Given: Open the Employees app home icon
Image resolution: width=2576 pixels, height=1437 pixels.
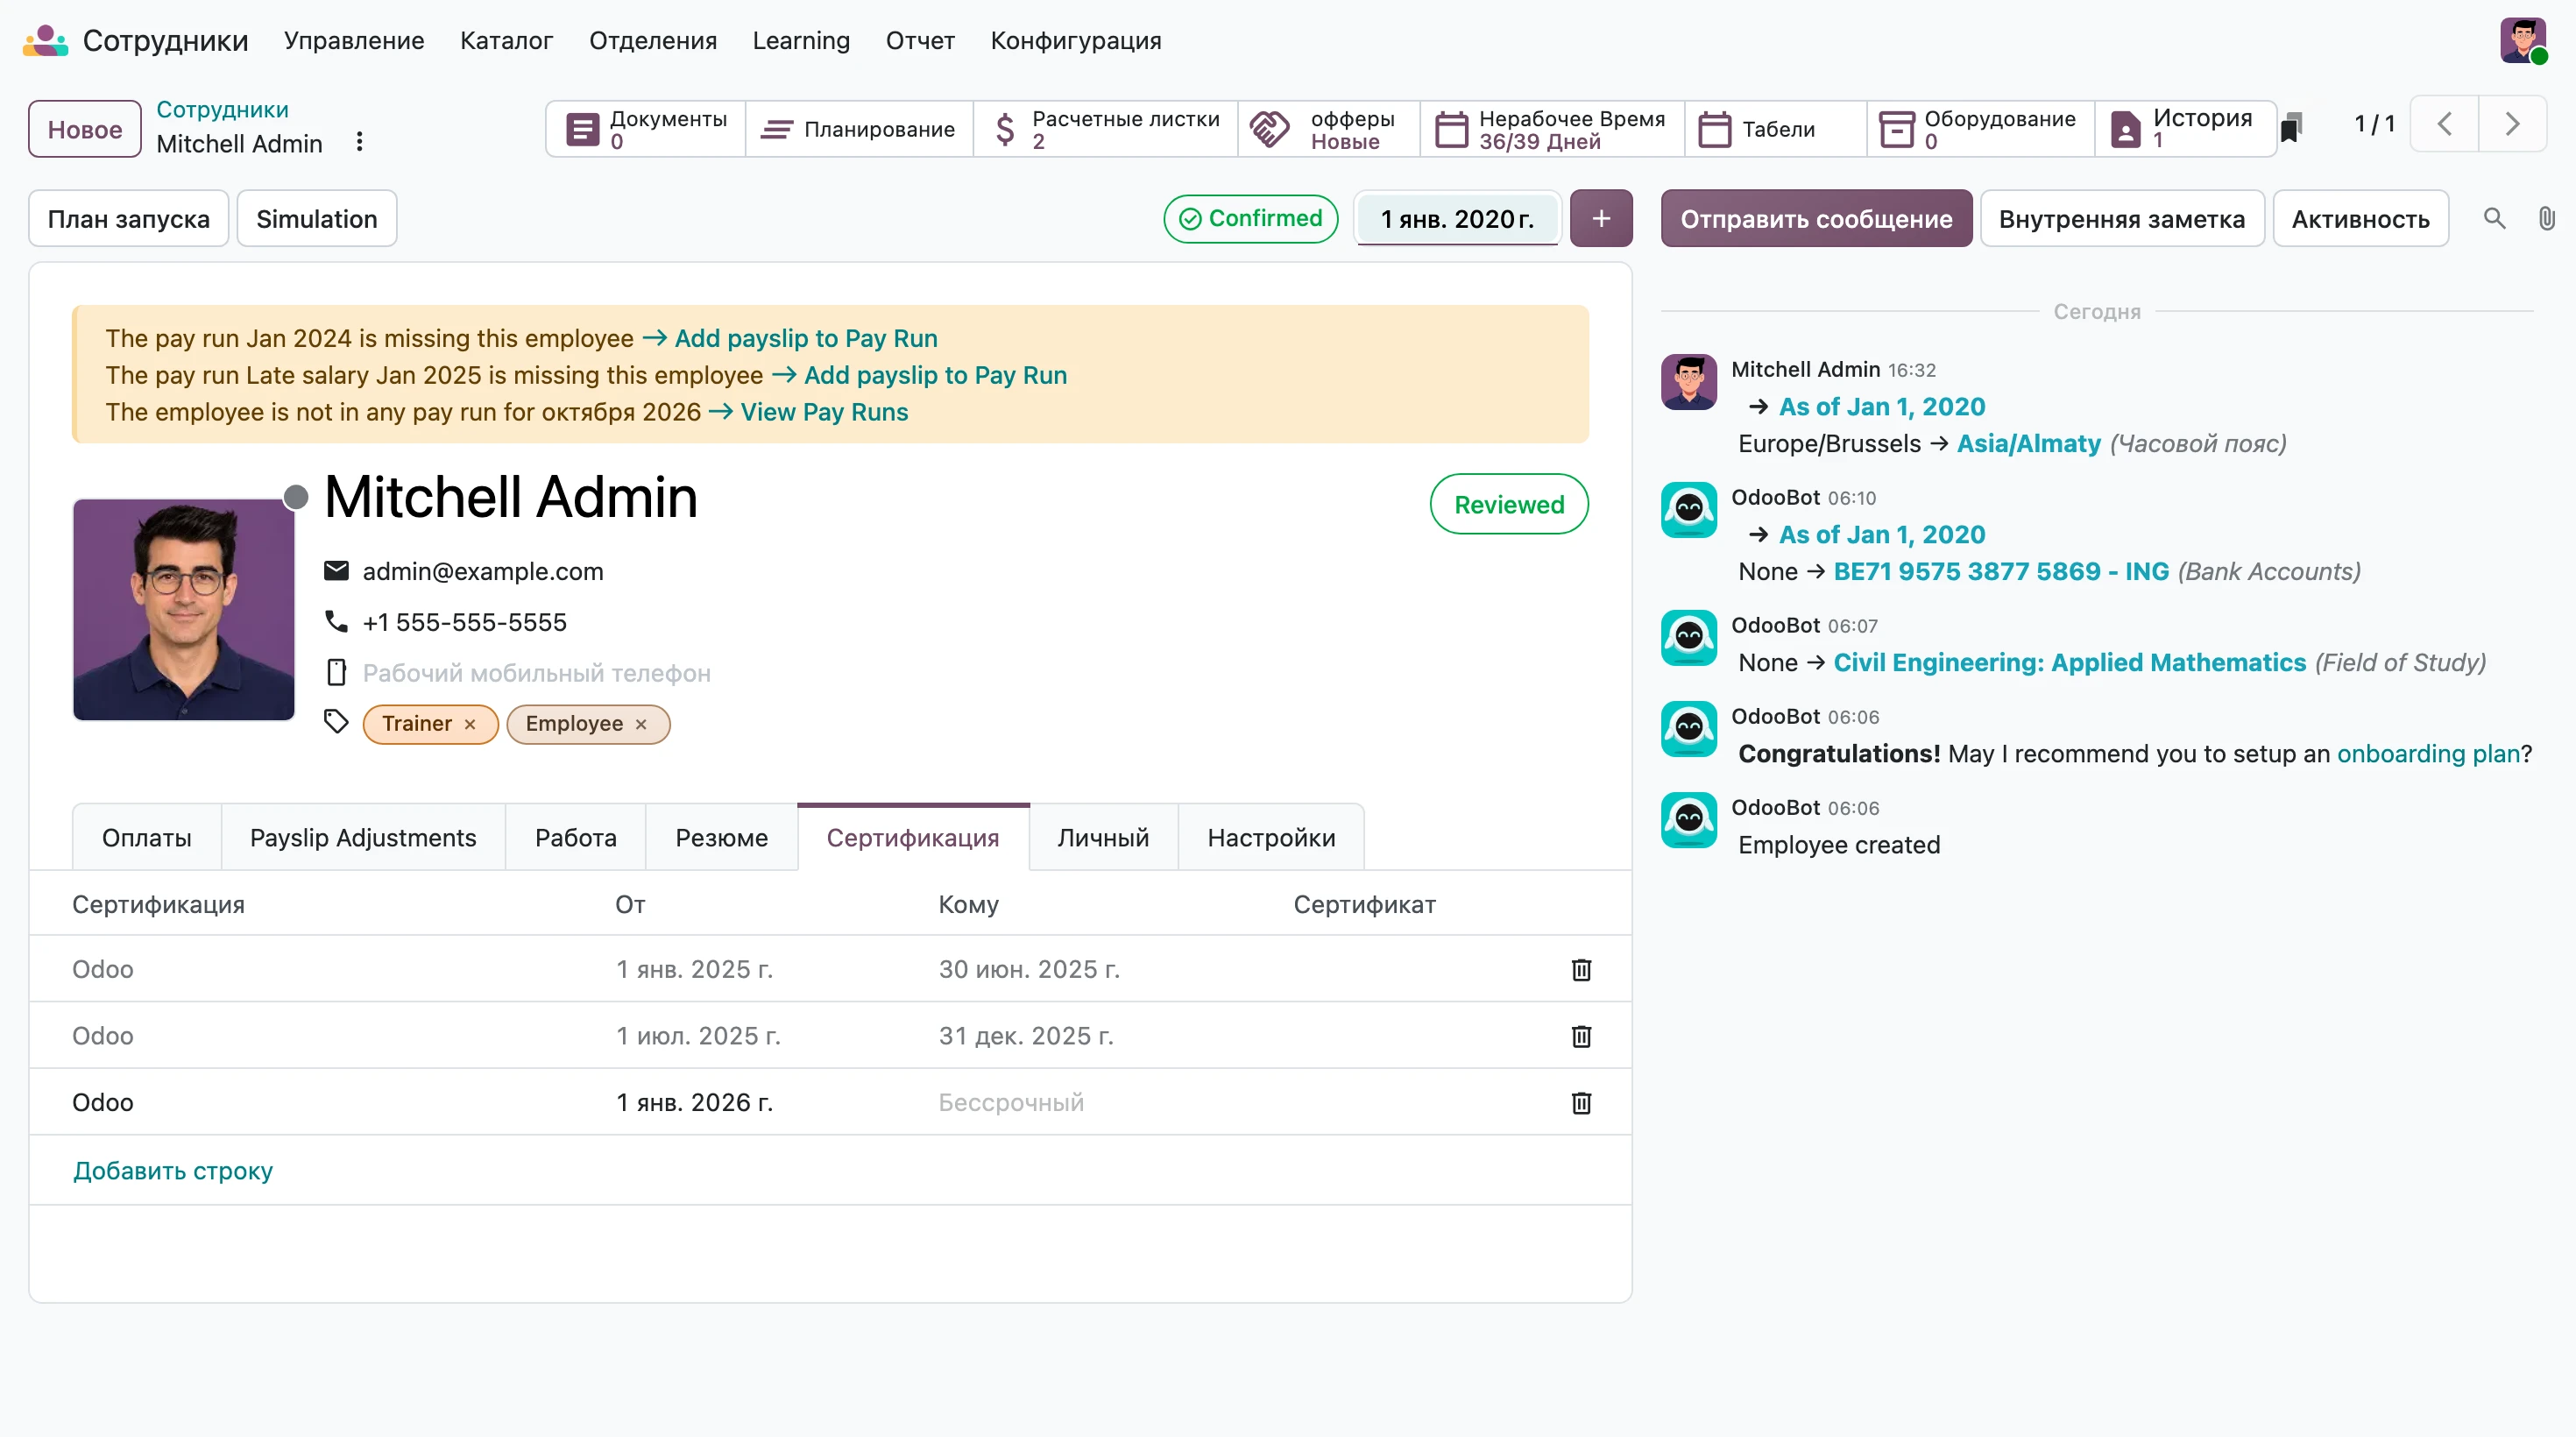Looking at the screenshot, I should pyautogui.click(x=45, y=40).
